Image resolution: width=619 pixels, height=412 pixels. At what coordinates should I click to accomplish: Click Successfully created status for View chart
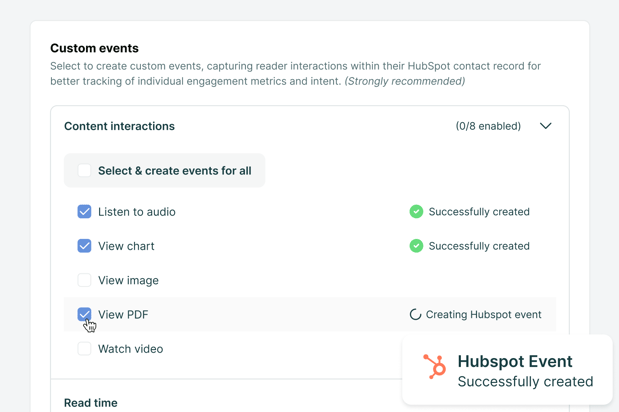tap(479, 246)
